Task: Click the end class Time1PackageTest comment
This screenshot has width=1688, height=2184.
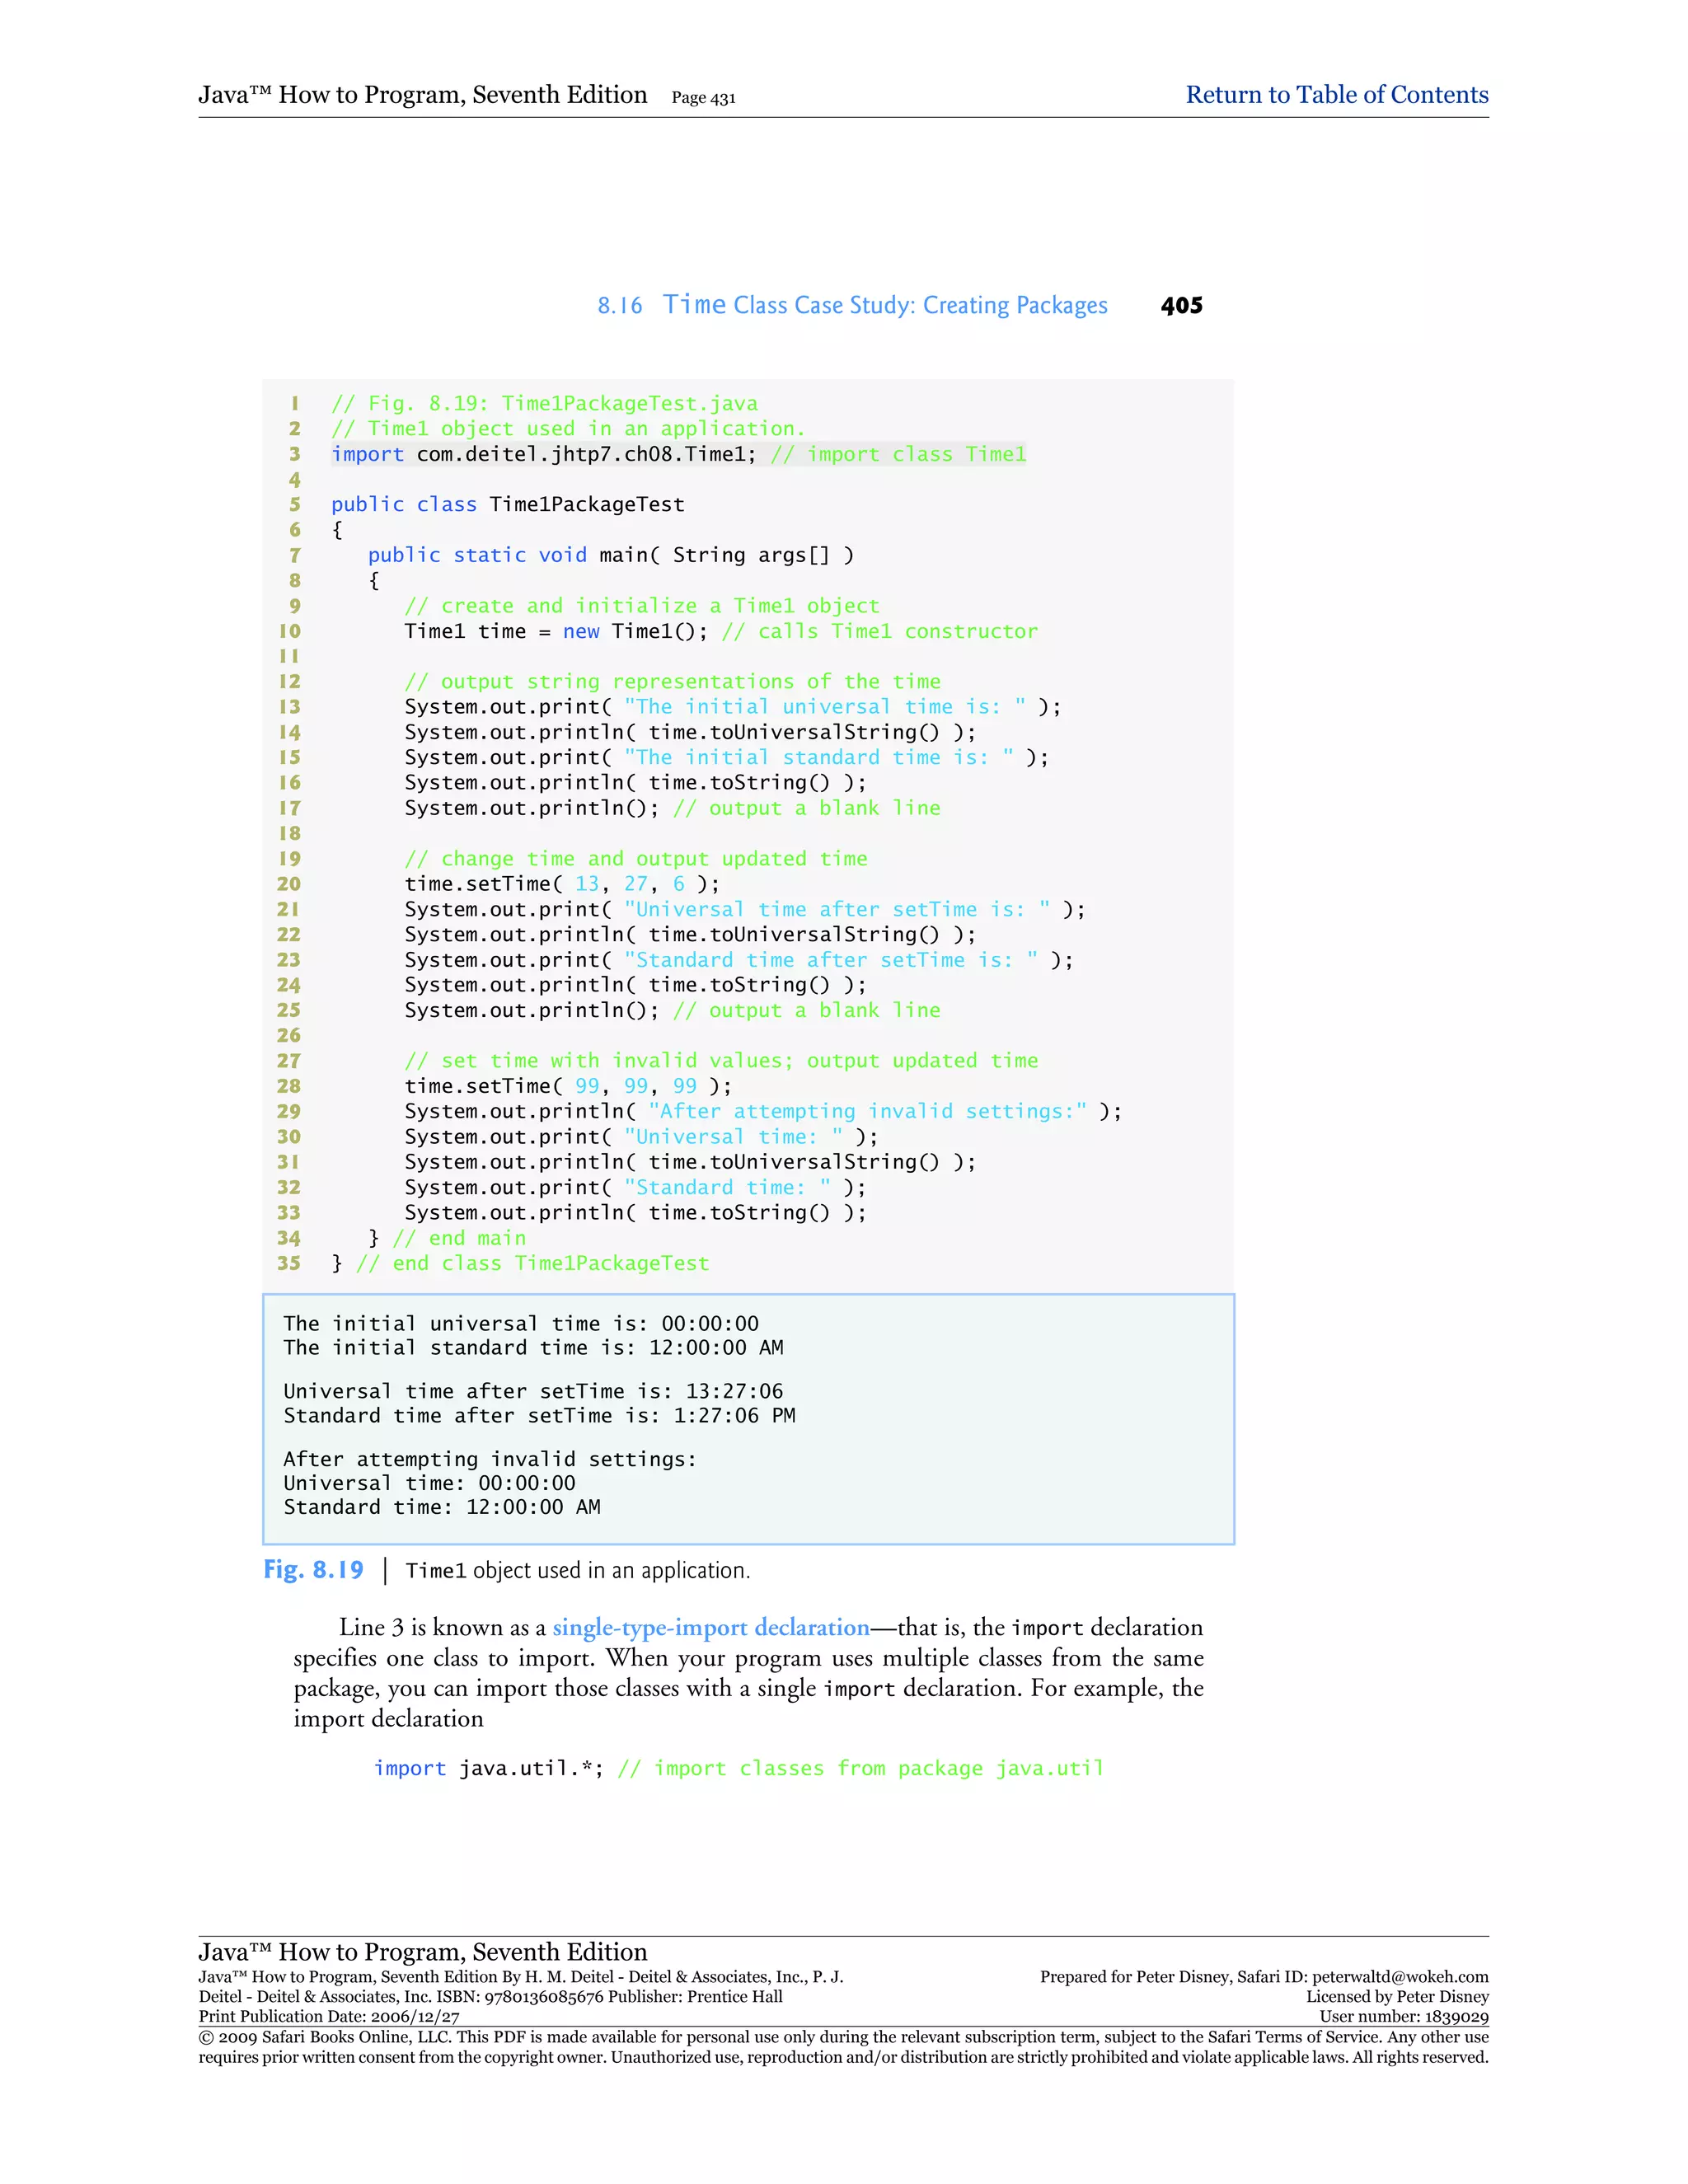Action: tap(532, 1263)
